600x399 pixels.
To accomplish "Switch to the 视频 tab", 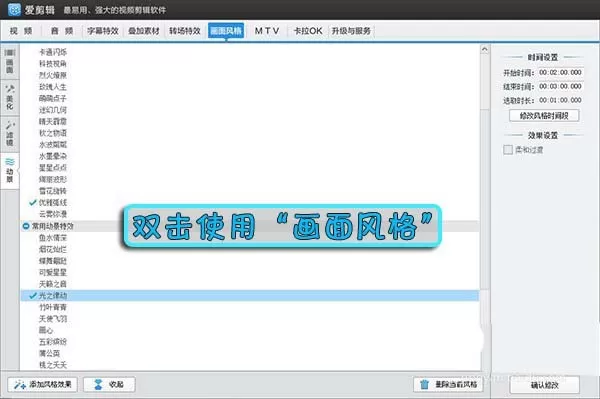I will tap(21, 31).
